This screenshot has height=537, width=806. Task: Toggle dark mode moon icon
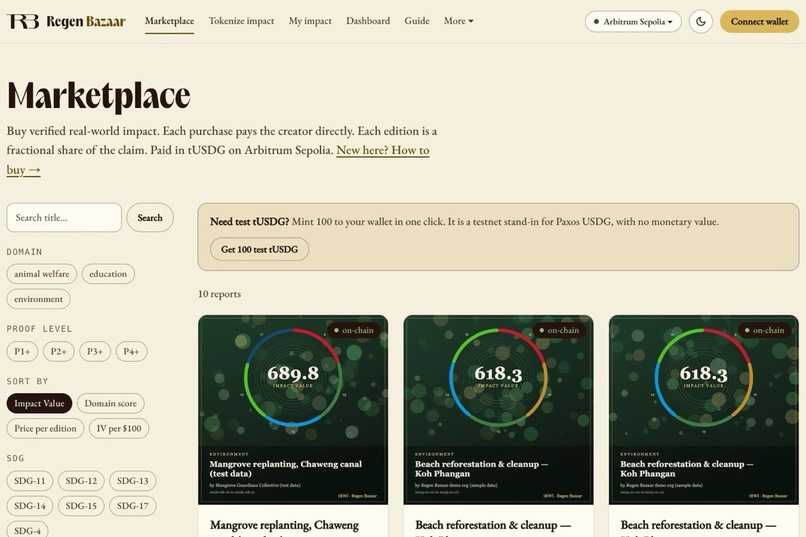tap(701, 22)
